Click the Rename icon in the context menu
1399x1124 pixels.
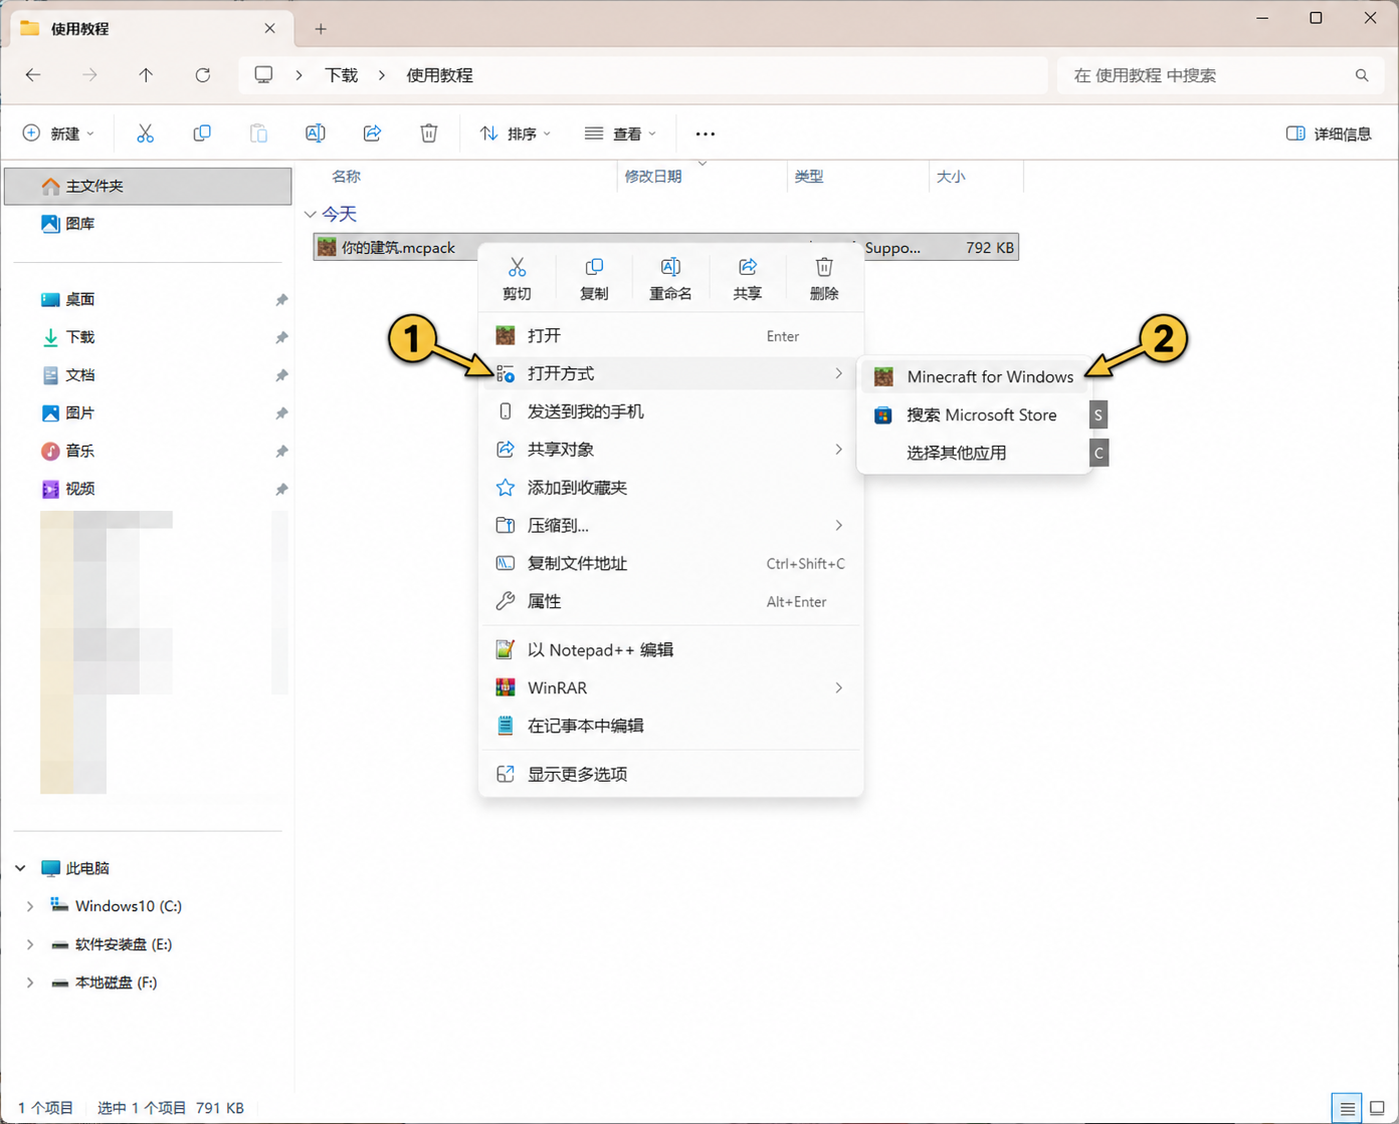[x=670, y=267]
